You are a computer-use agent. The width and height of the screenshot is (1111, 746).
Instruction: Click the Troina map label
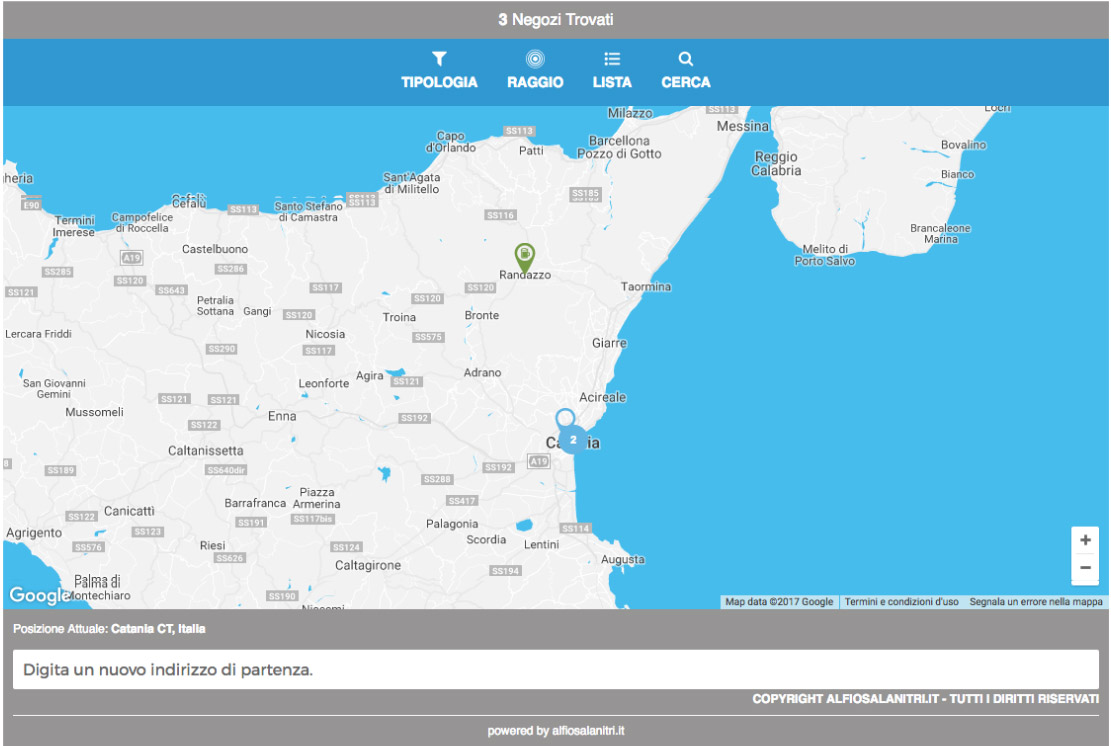pos(399,317)
